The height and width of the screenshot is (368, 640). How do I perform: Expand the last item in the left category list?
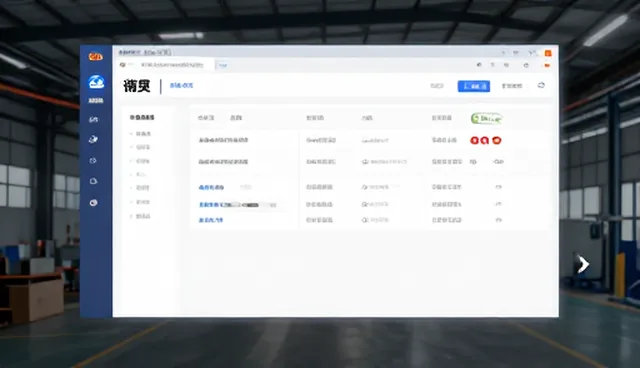(x=141, y=216)
